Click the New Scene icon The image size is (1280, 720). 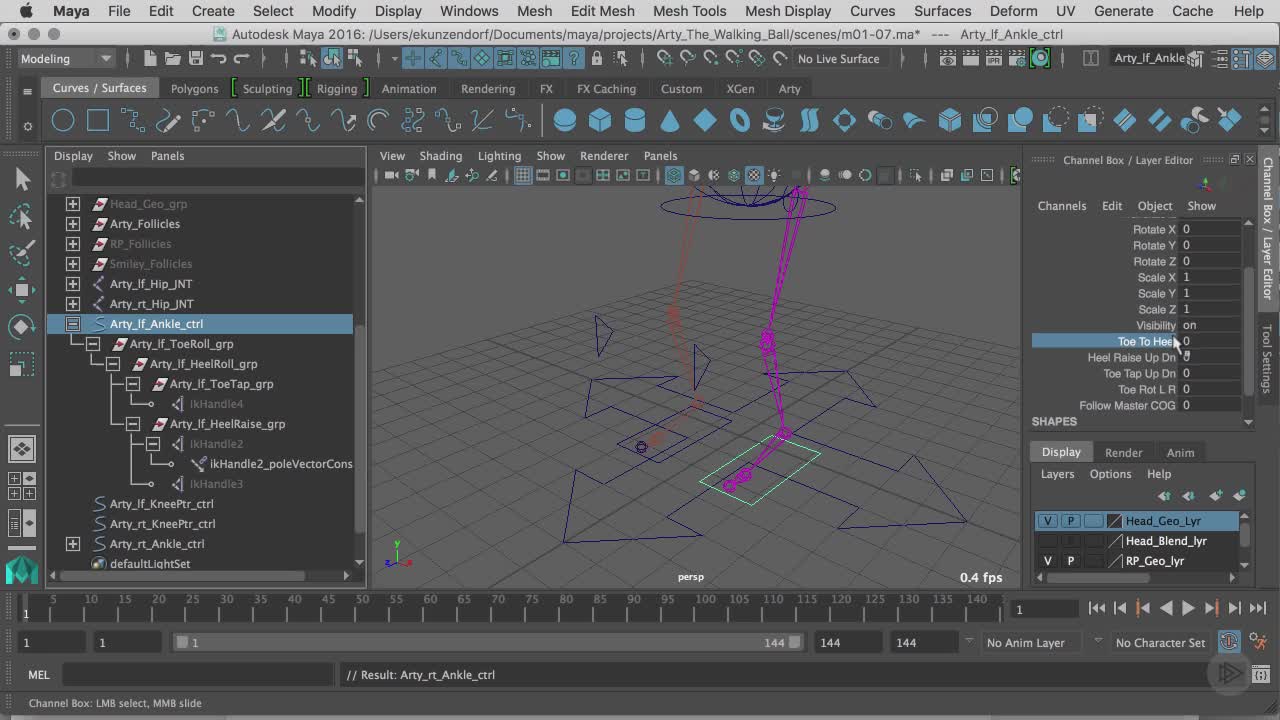(149, 58)
